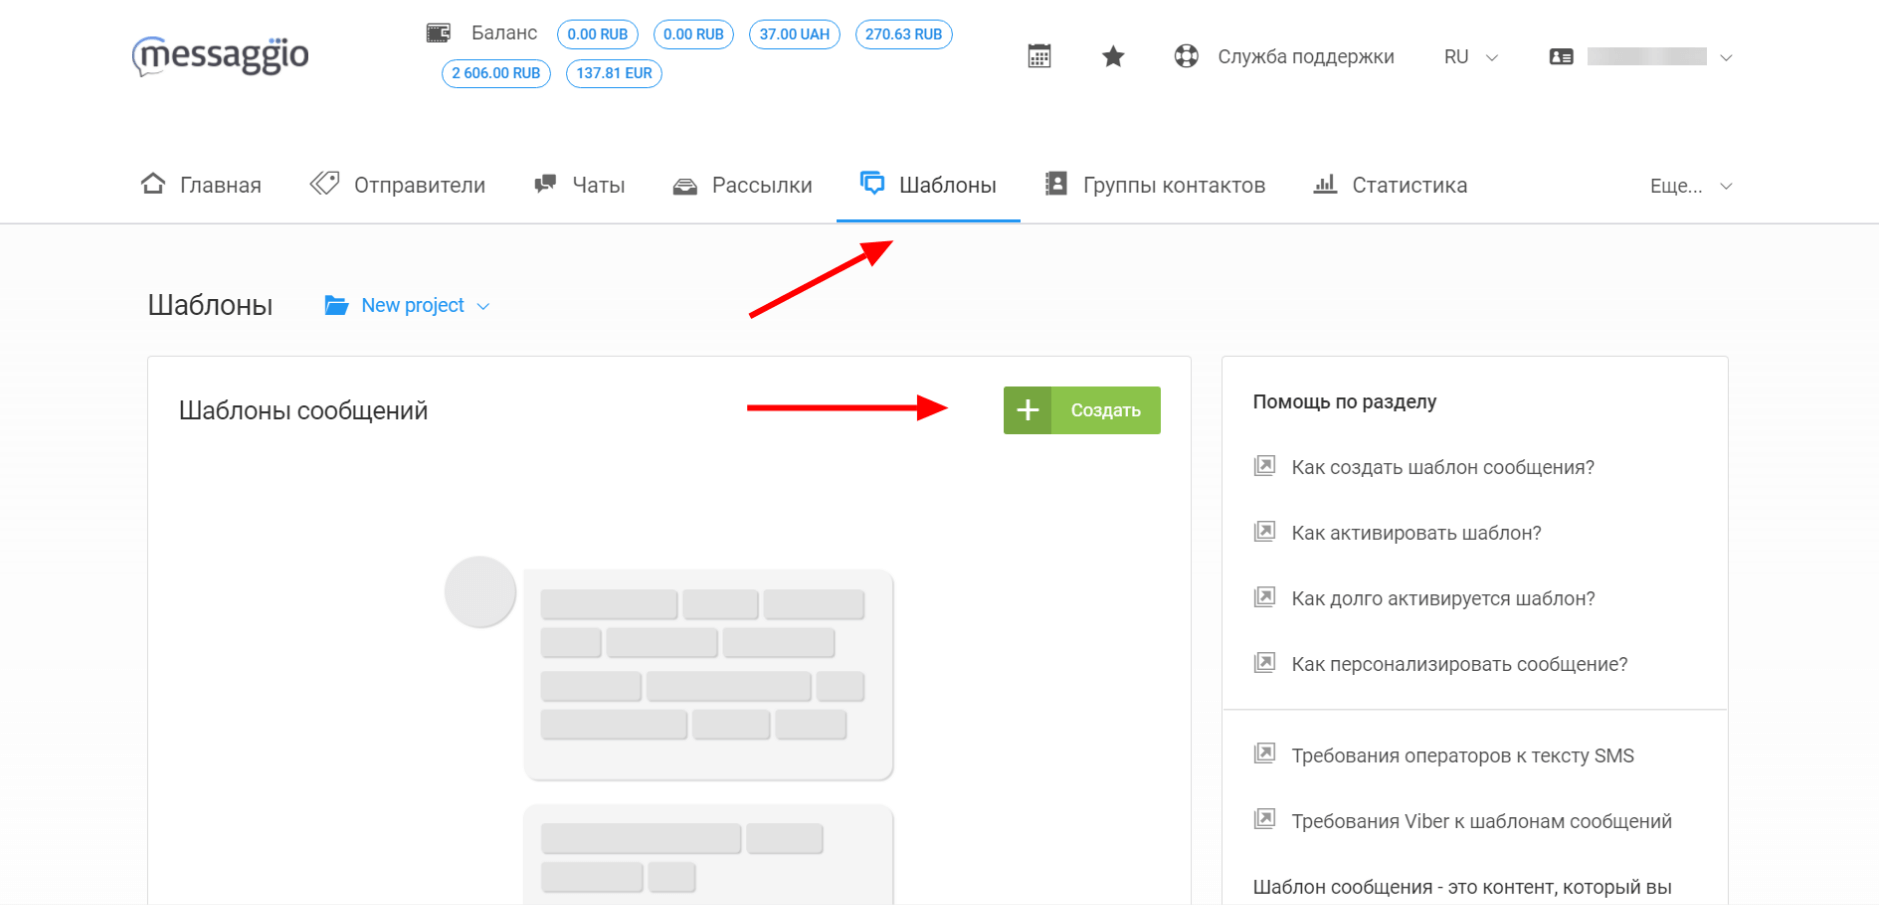This screenshot has width=1879, height=905.
Task: Click the 2 606.00 RUB balance badge
Action: (496, 73)
